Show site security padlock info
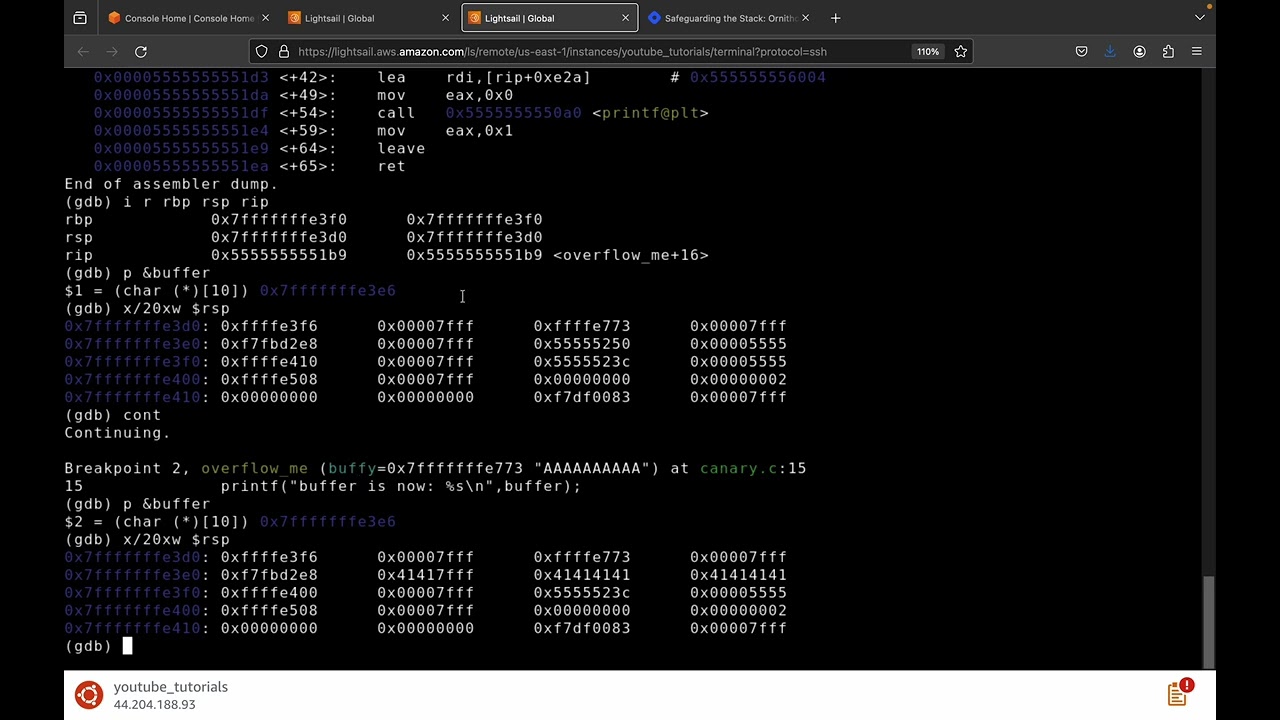The width and height of the screenshot is (1280, 720). point(284,52)
